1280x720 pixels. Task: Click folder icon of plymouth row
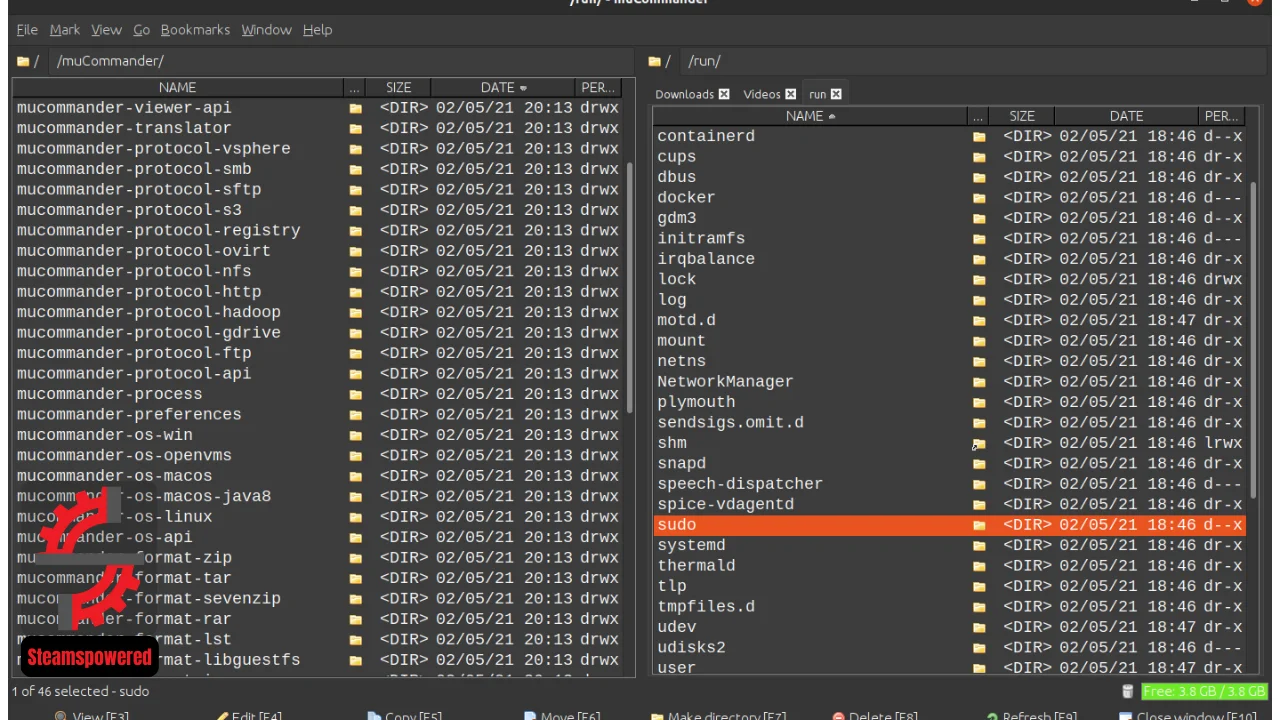[x=979, y=402]
